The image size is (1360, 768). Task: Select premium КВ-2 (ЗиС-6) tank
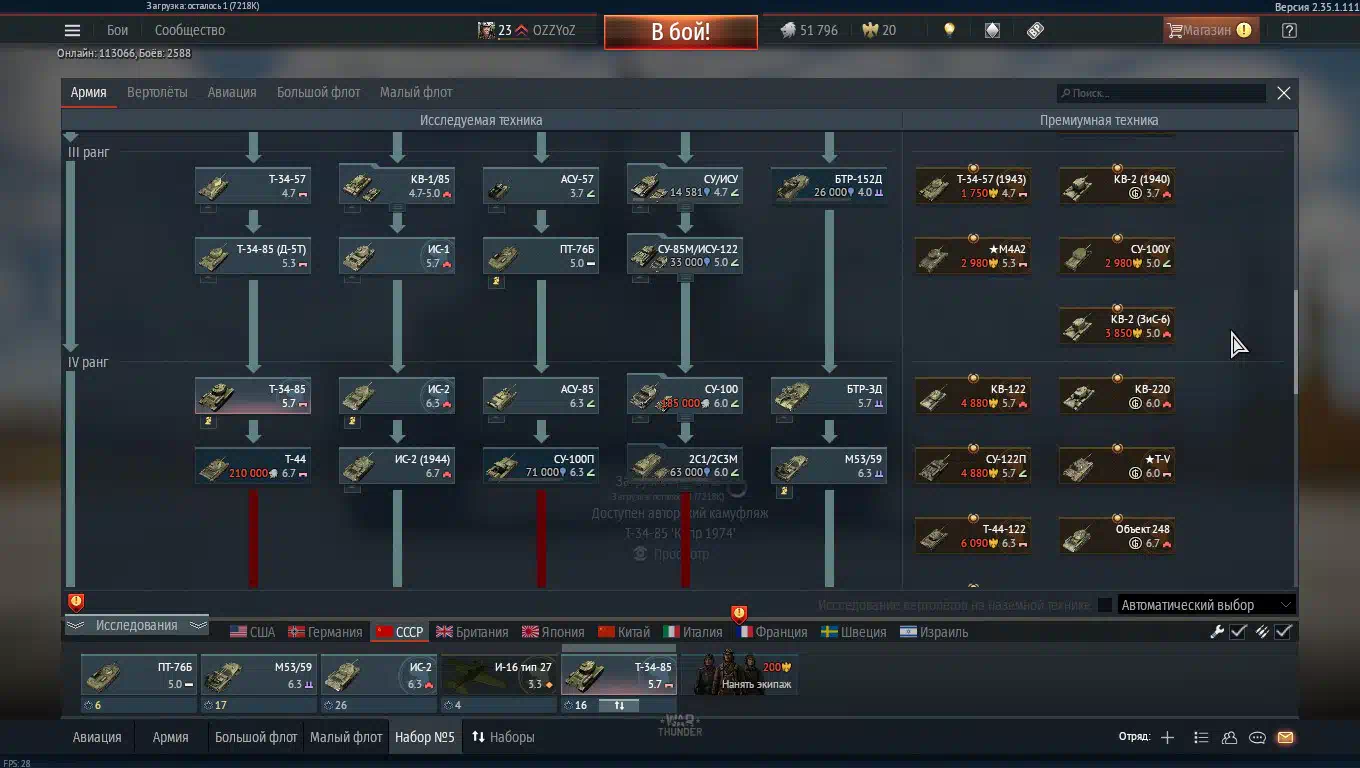(1117, 326)
